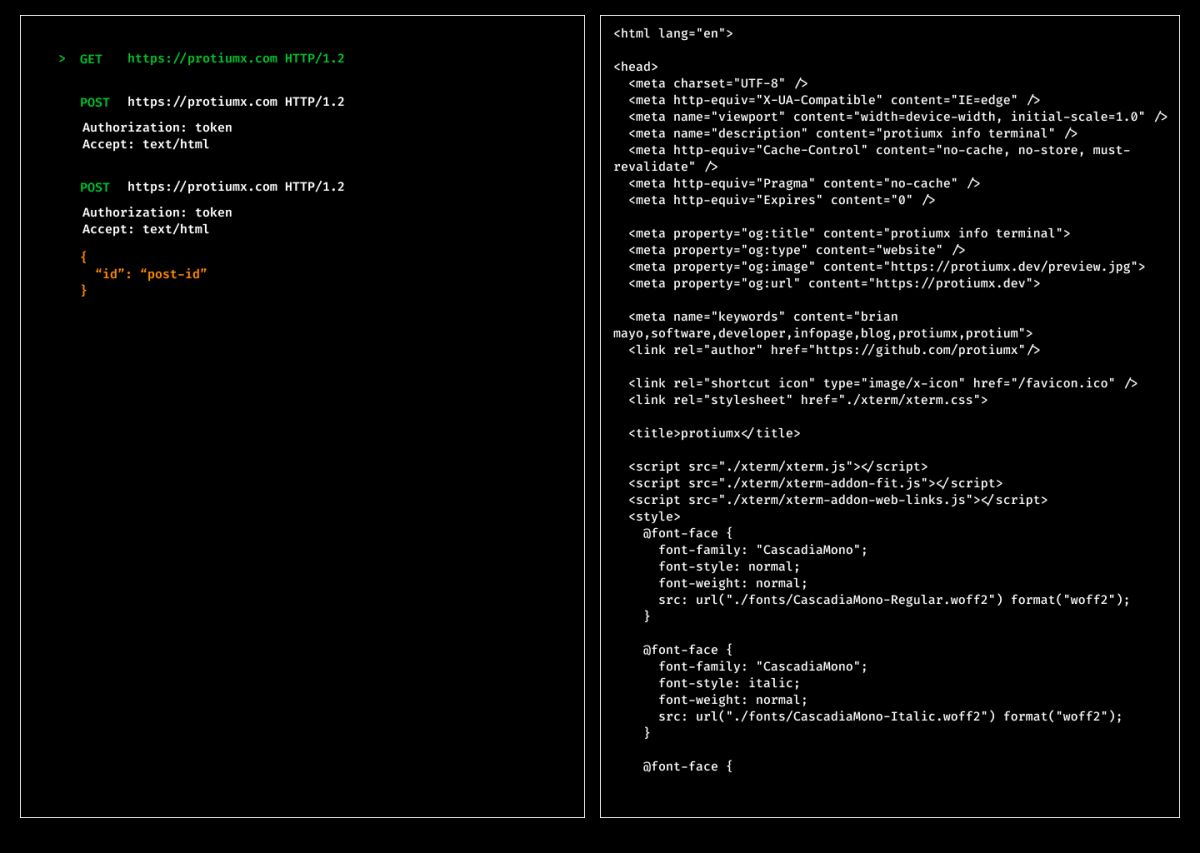Click the opening <style> tag
Image resolution: width=1200 pixels, height=853 pixels.
(654, 517)
